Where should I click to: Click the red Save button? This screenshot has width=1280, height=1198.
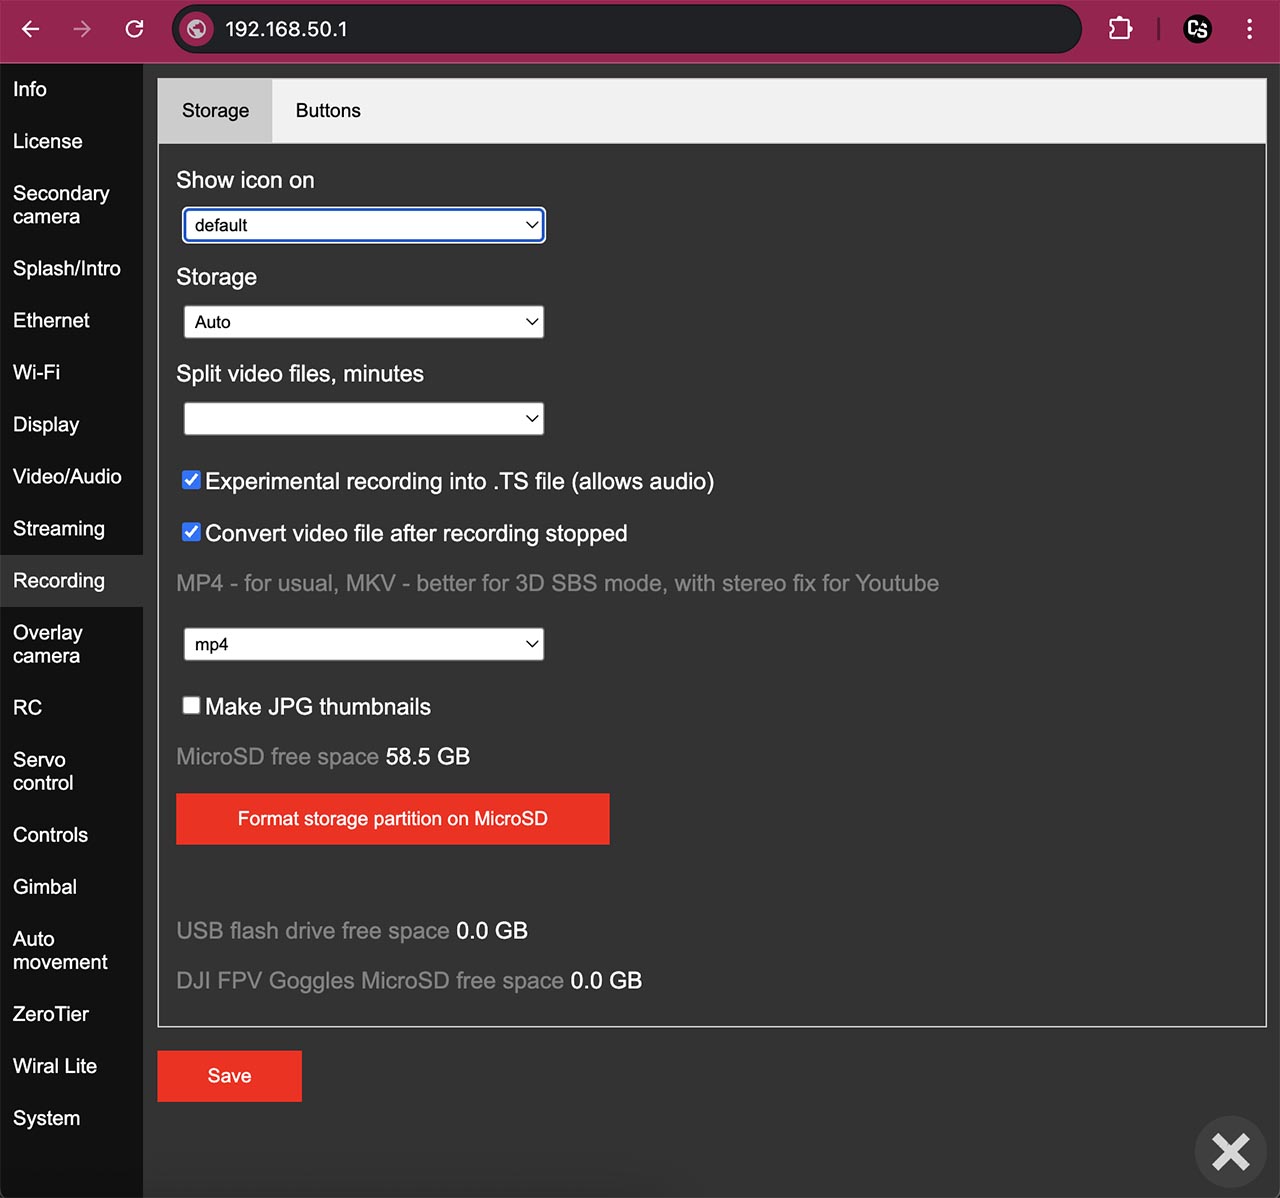[x=229, y=1076]
